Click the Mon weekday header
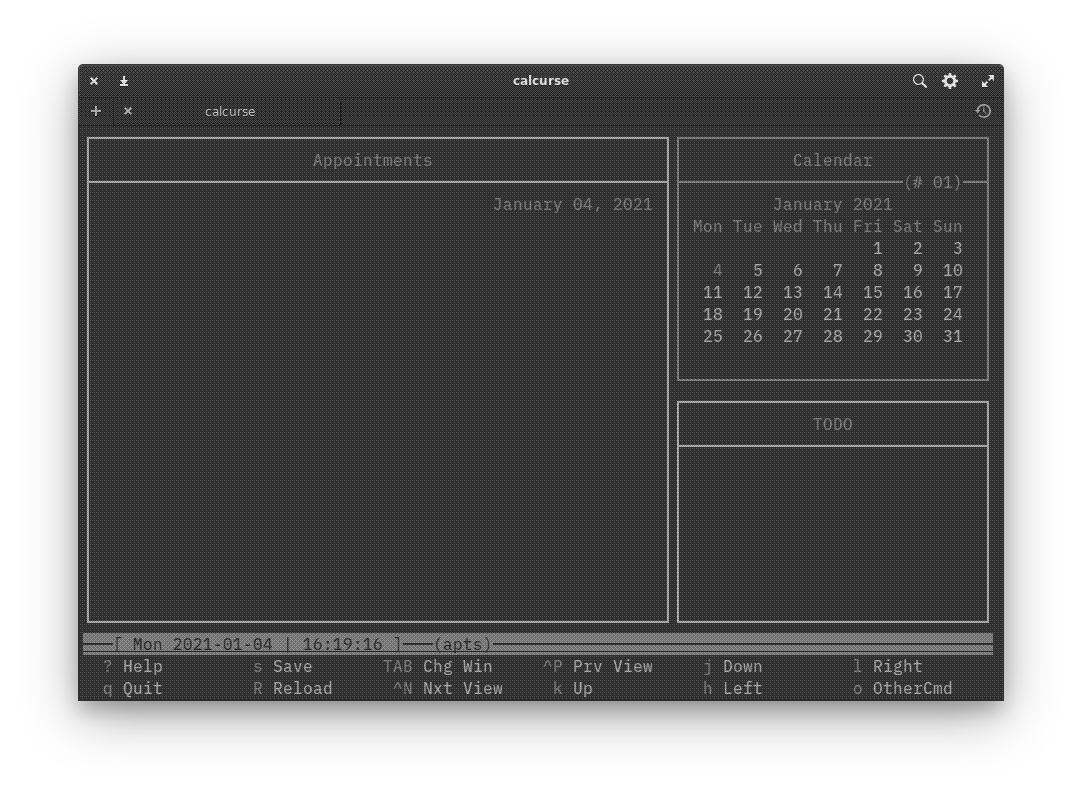The height and width of the screenshot is (793, 1082). click(707, 226)
